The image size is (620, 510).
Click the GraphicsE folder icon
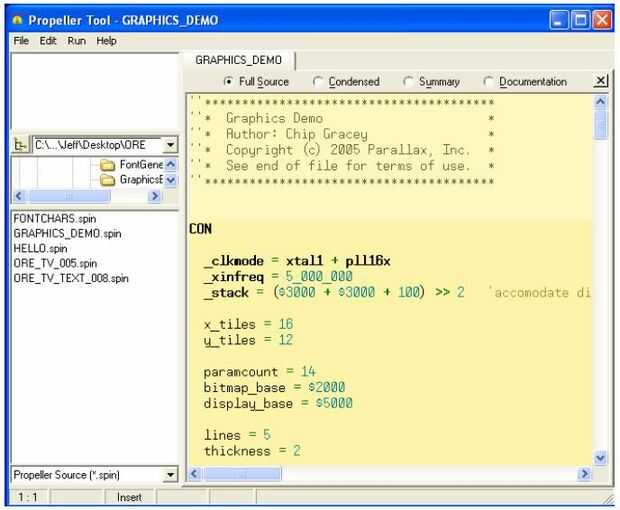[x=107, y=180]
